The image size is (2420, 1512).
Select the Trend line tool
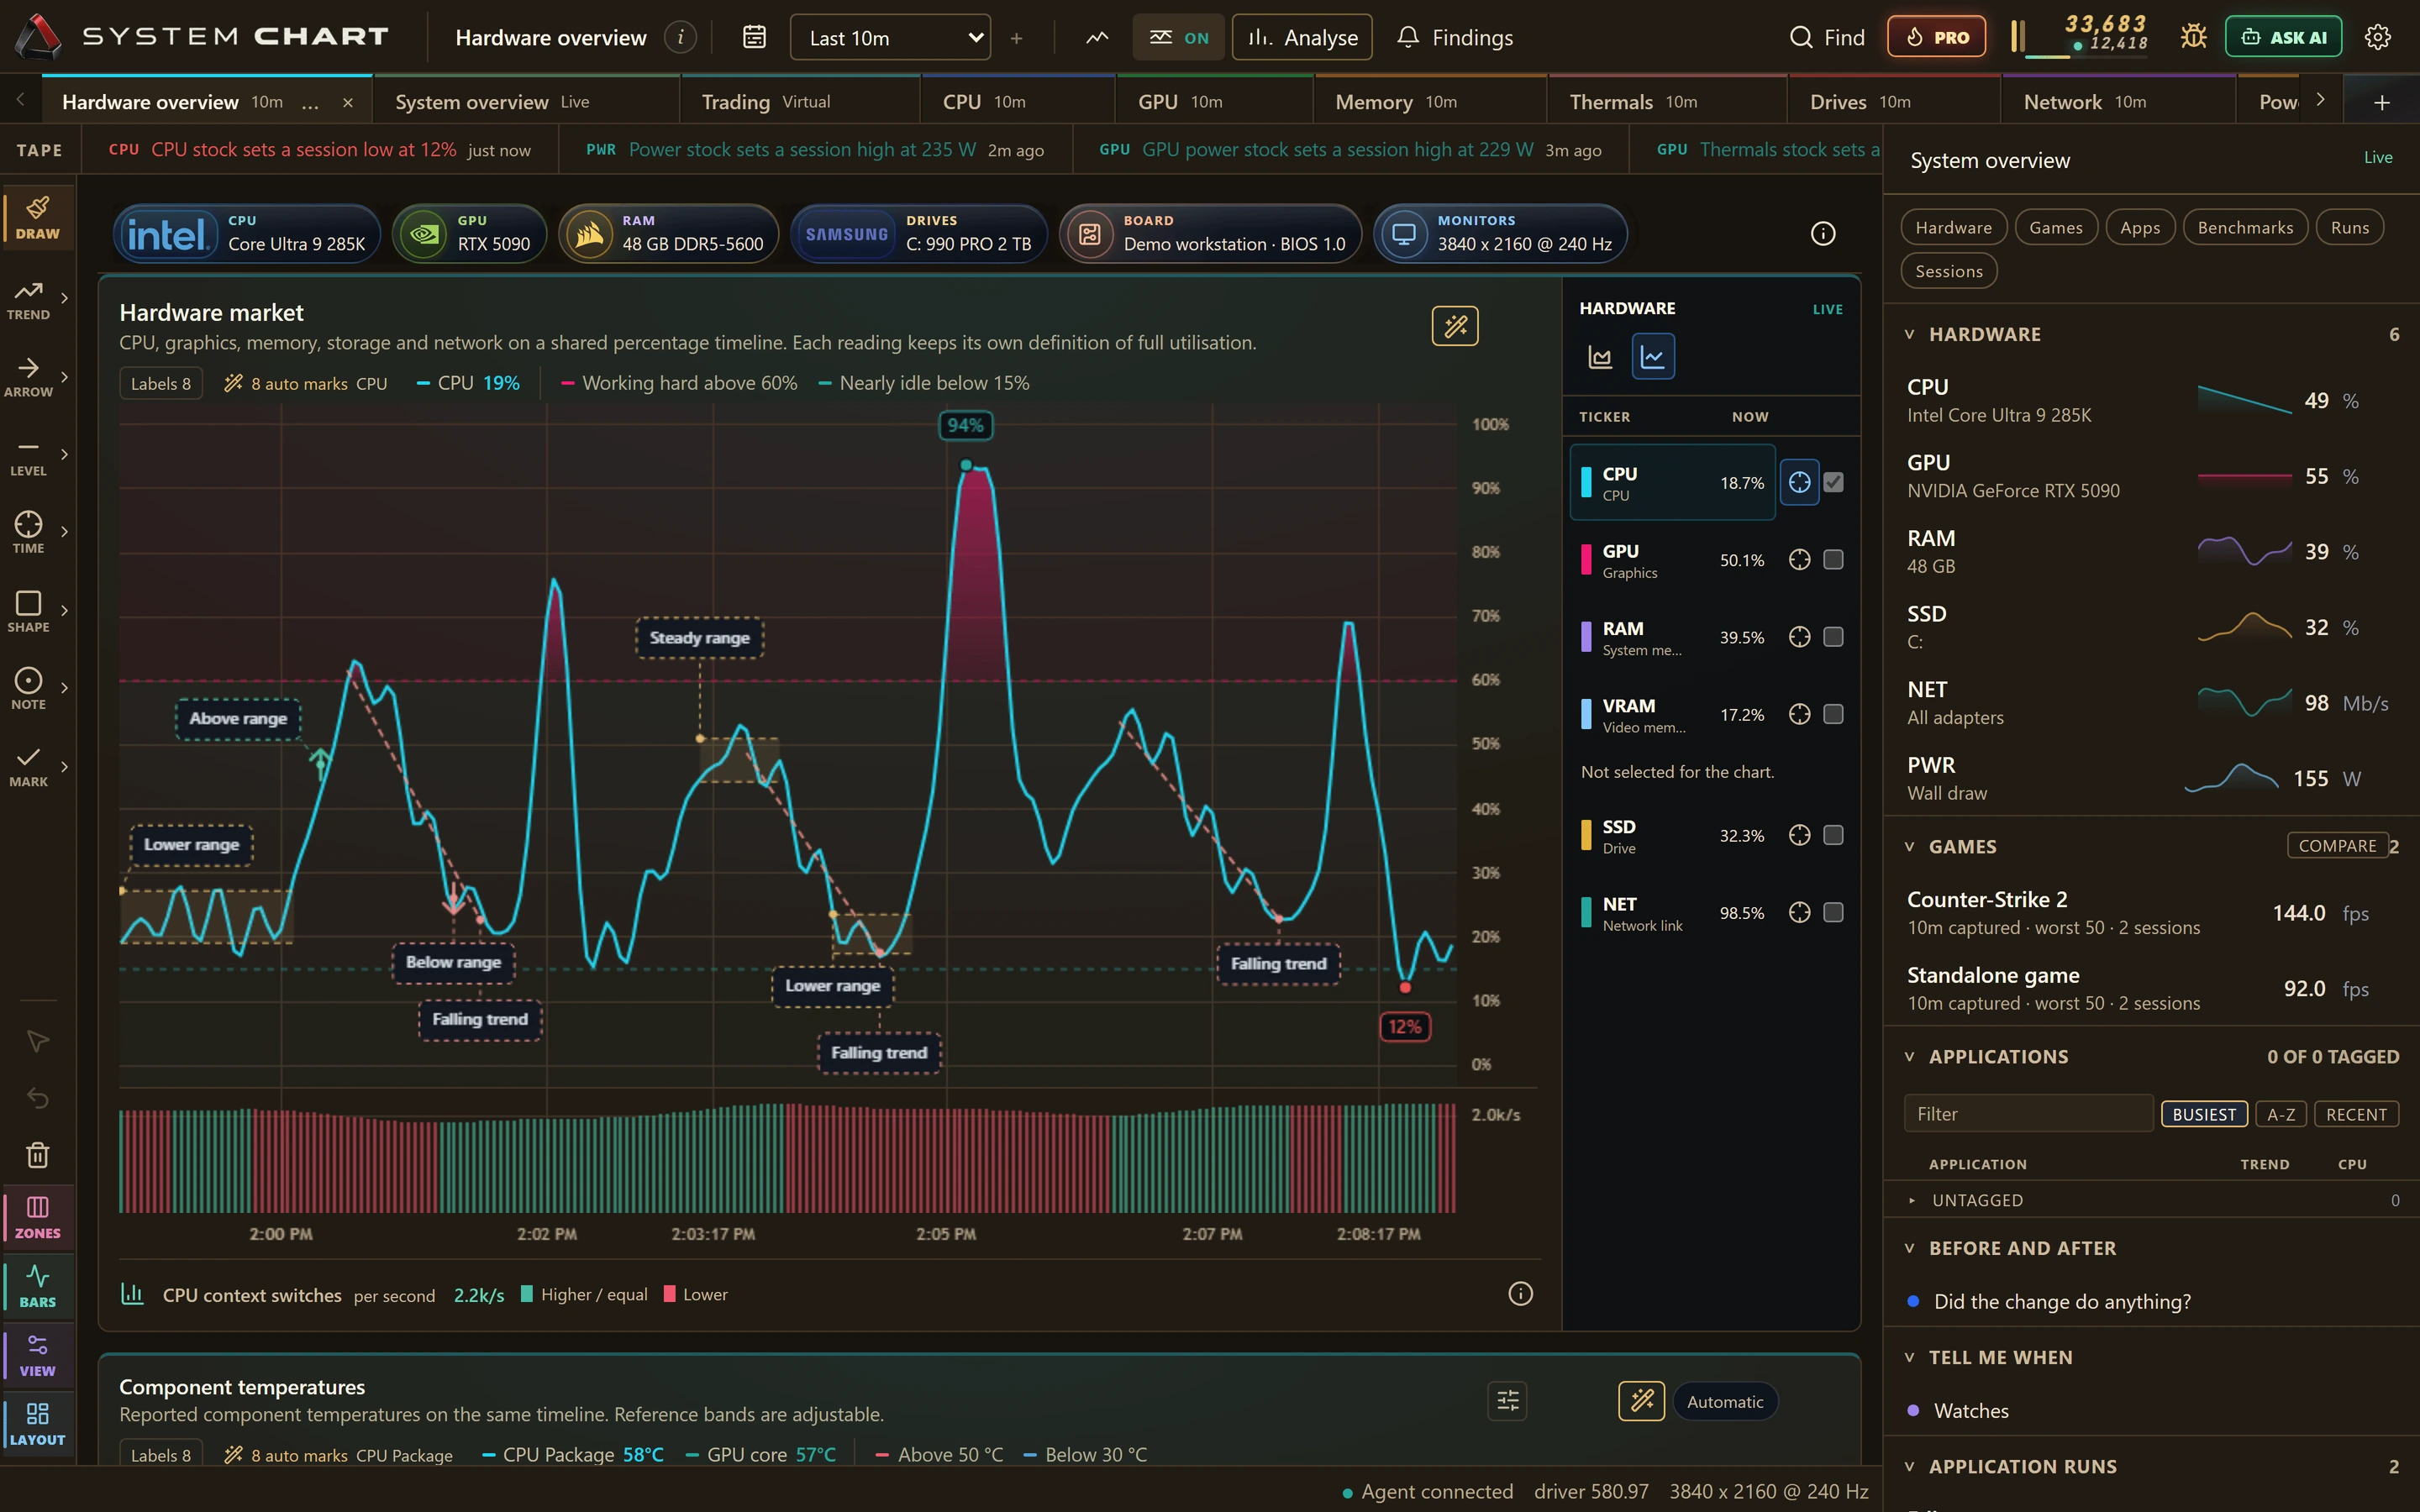[x=29, y=299]
